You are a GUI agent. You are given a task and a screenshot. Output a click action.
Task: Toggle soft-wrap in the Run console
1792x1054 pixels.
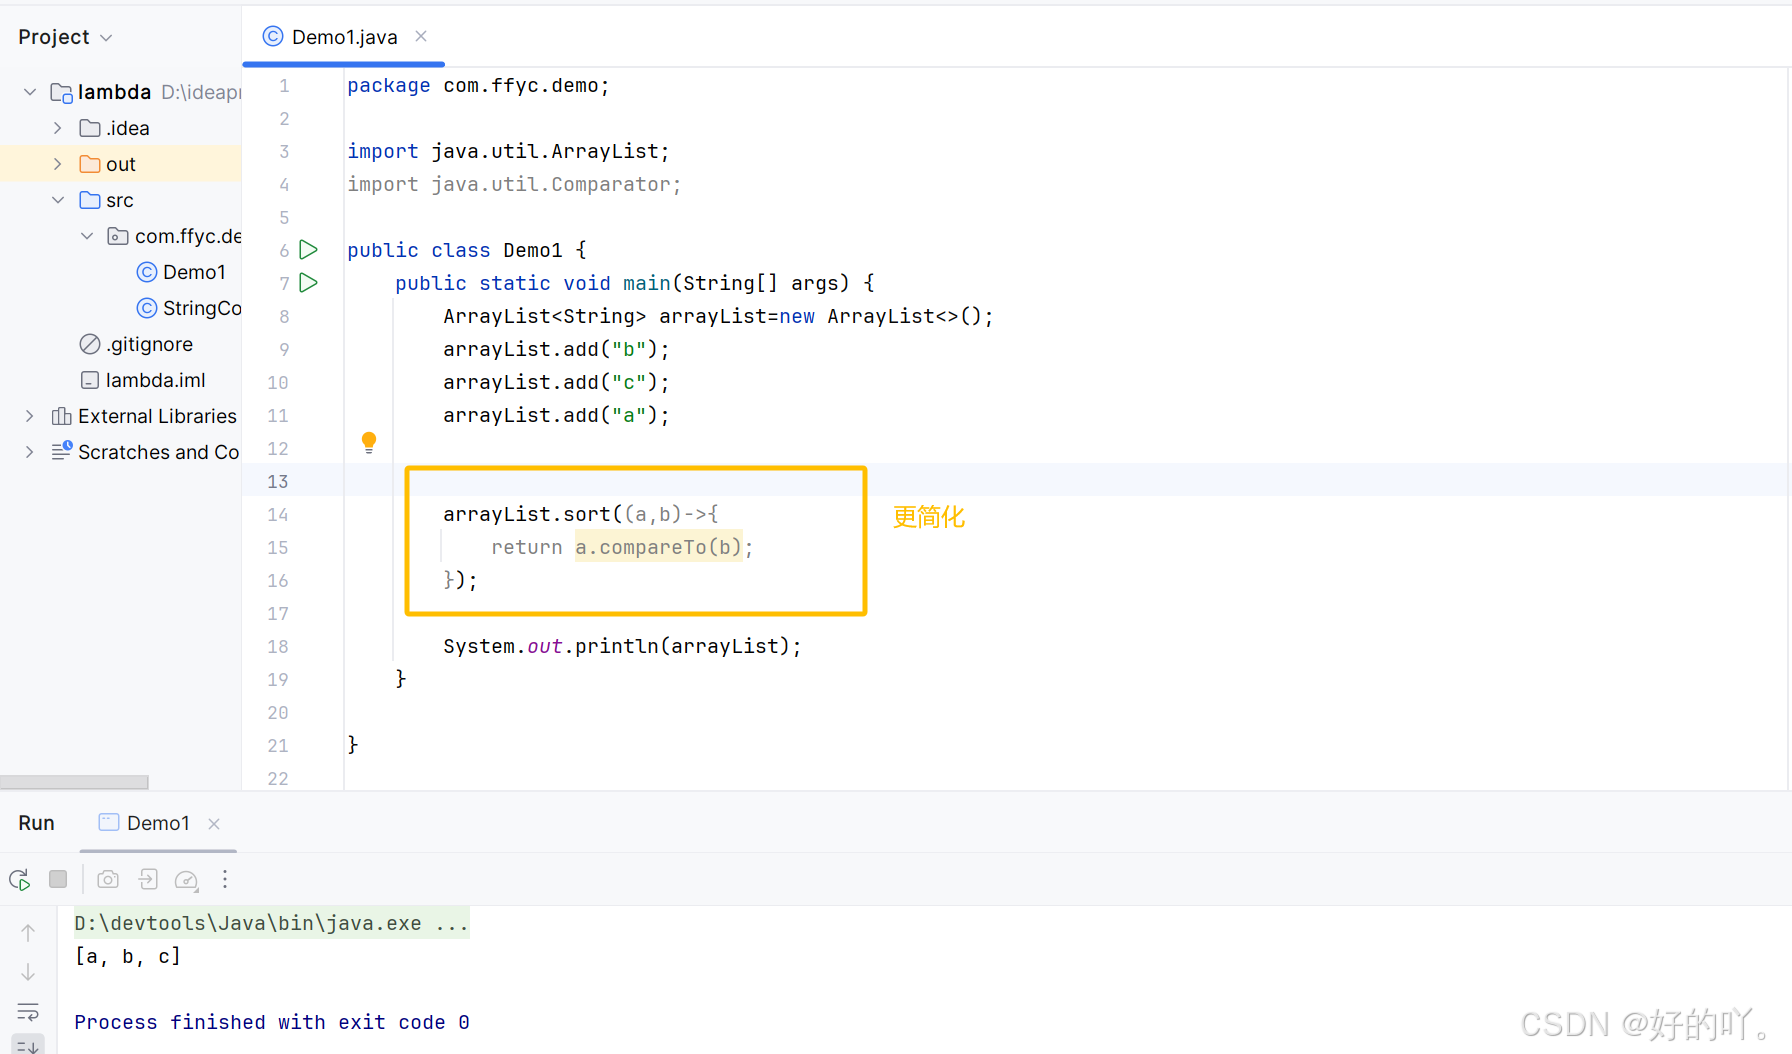click(x=28, y=1012)
